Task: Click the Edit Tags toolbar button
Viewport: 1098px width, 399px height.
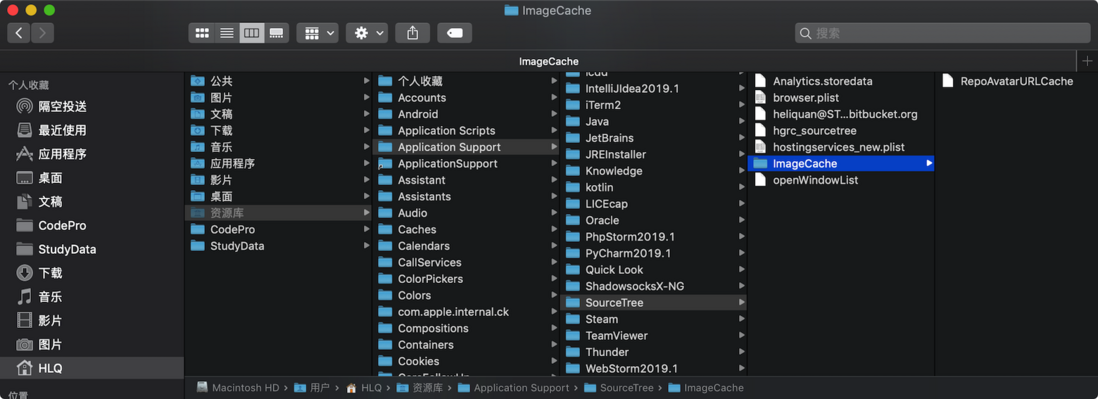Action: [x=454, y=33]
